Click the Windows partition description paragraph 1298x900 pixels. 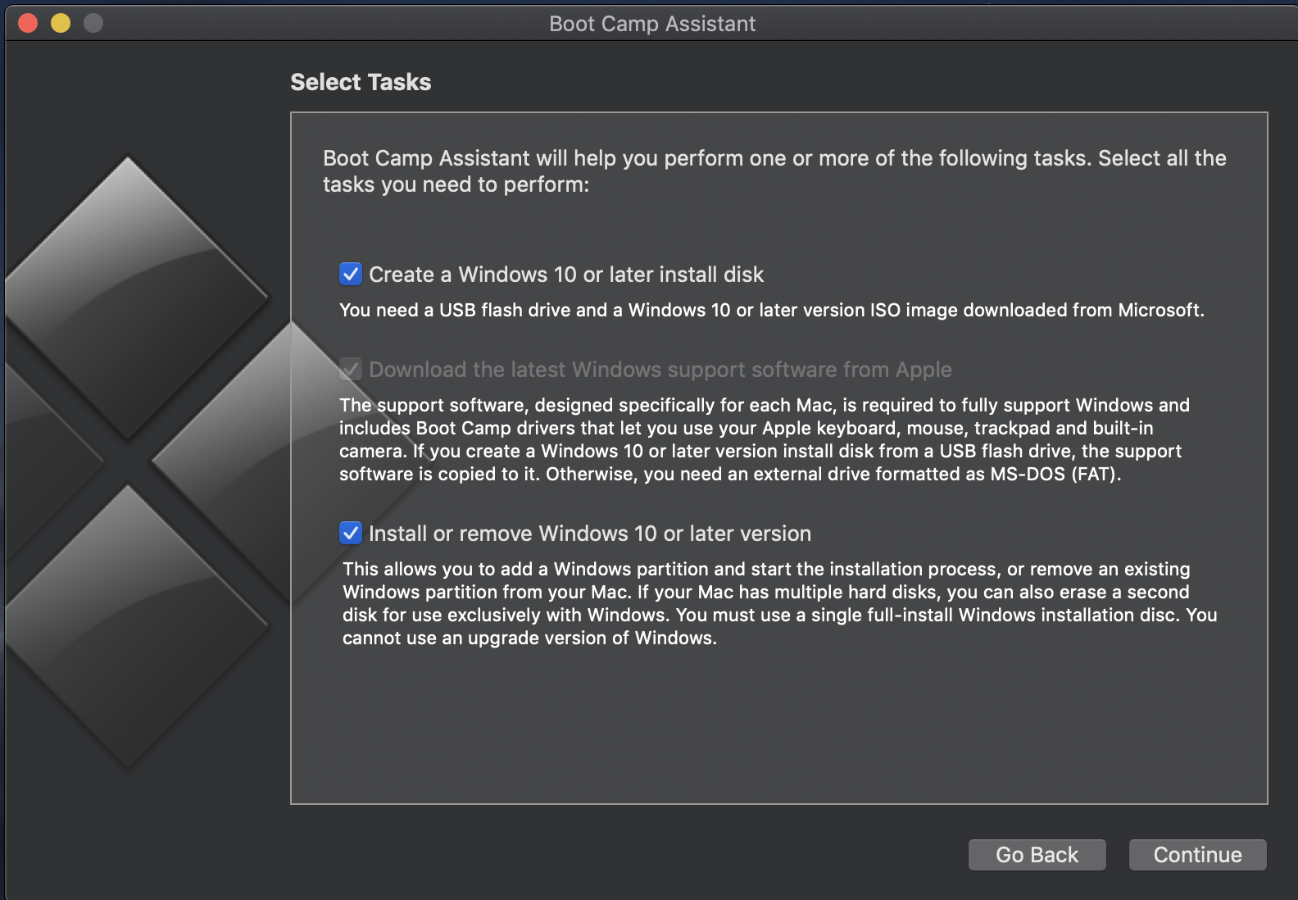(x=780, y=604)
